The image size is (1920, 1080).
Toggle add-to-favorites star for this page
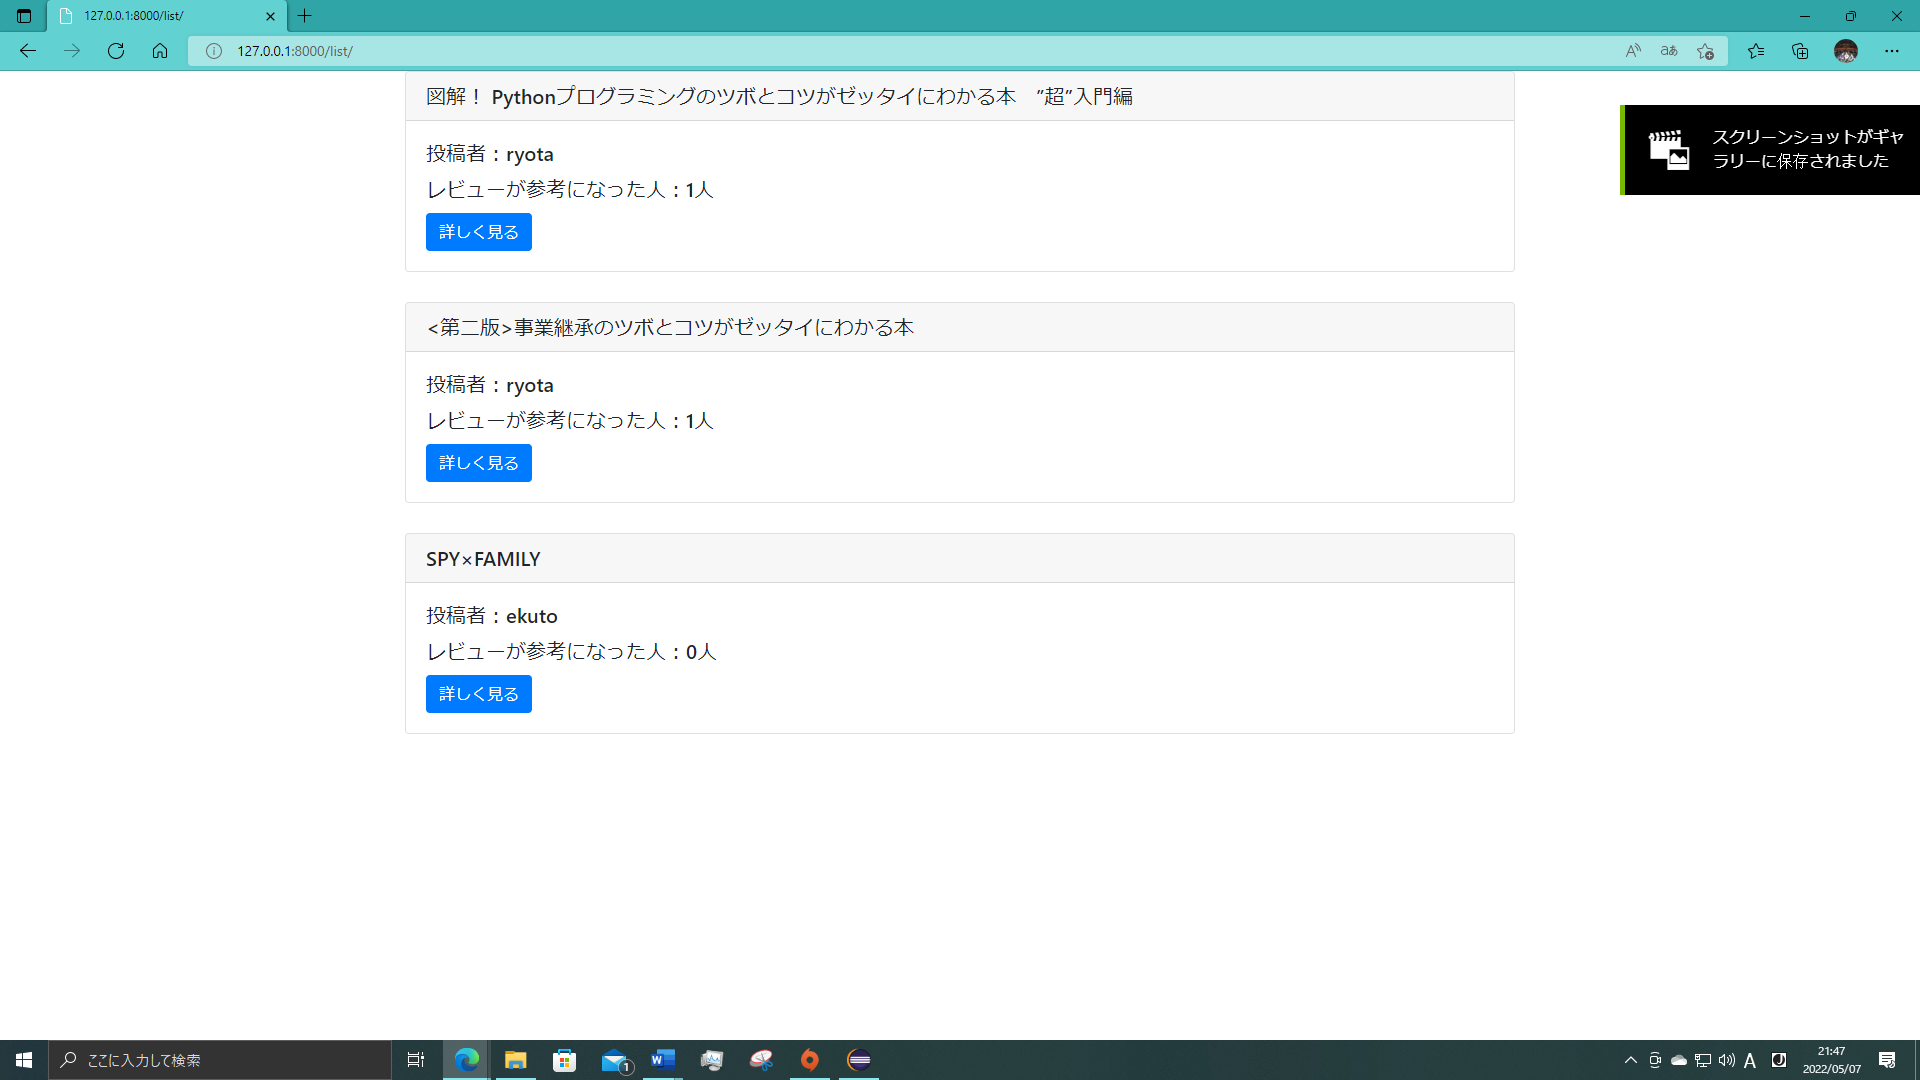click(x=1707, y=50)
